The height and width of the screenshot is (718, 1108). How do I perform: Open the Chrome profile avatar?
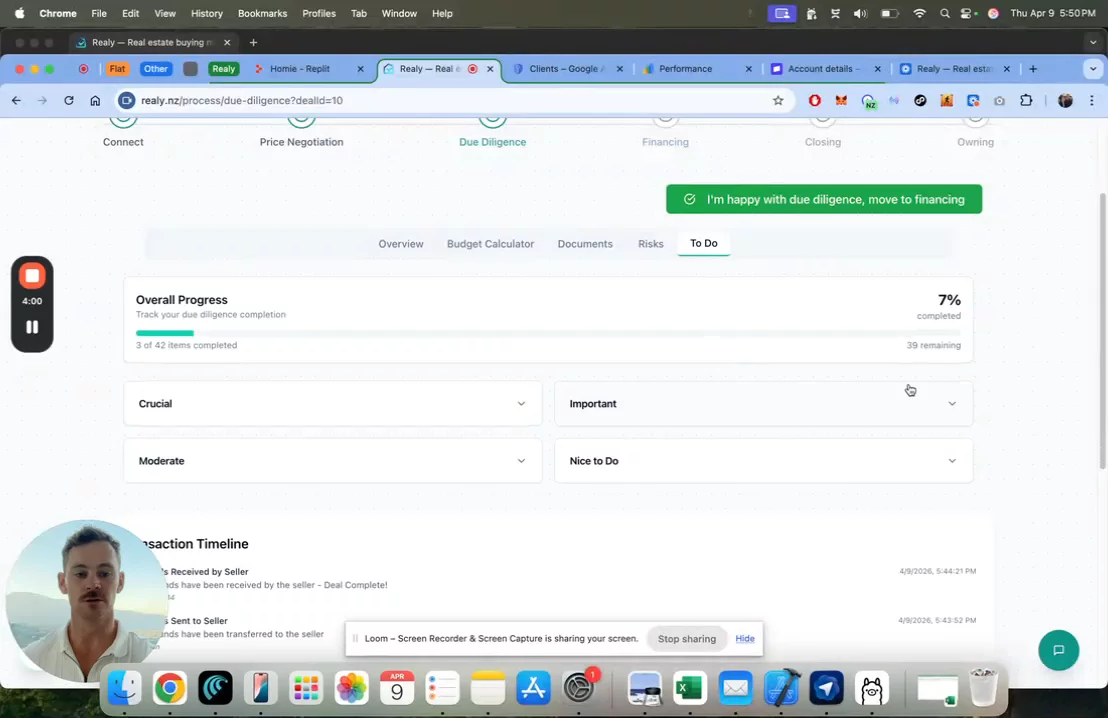[x=1065, y=100]
